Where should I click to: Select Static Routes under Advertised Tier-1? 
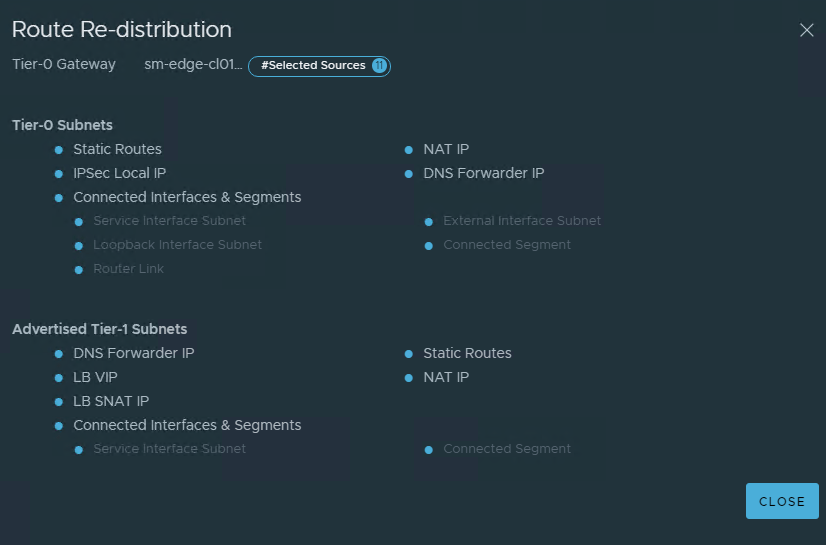pyautogui.click(x=467, y=353)
